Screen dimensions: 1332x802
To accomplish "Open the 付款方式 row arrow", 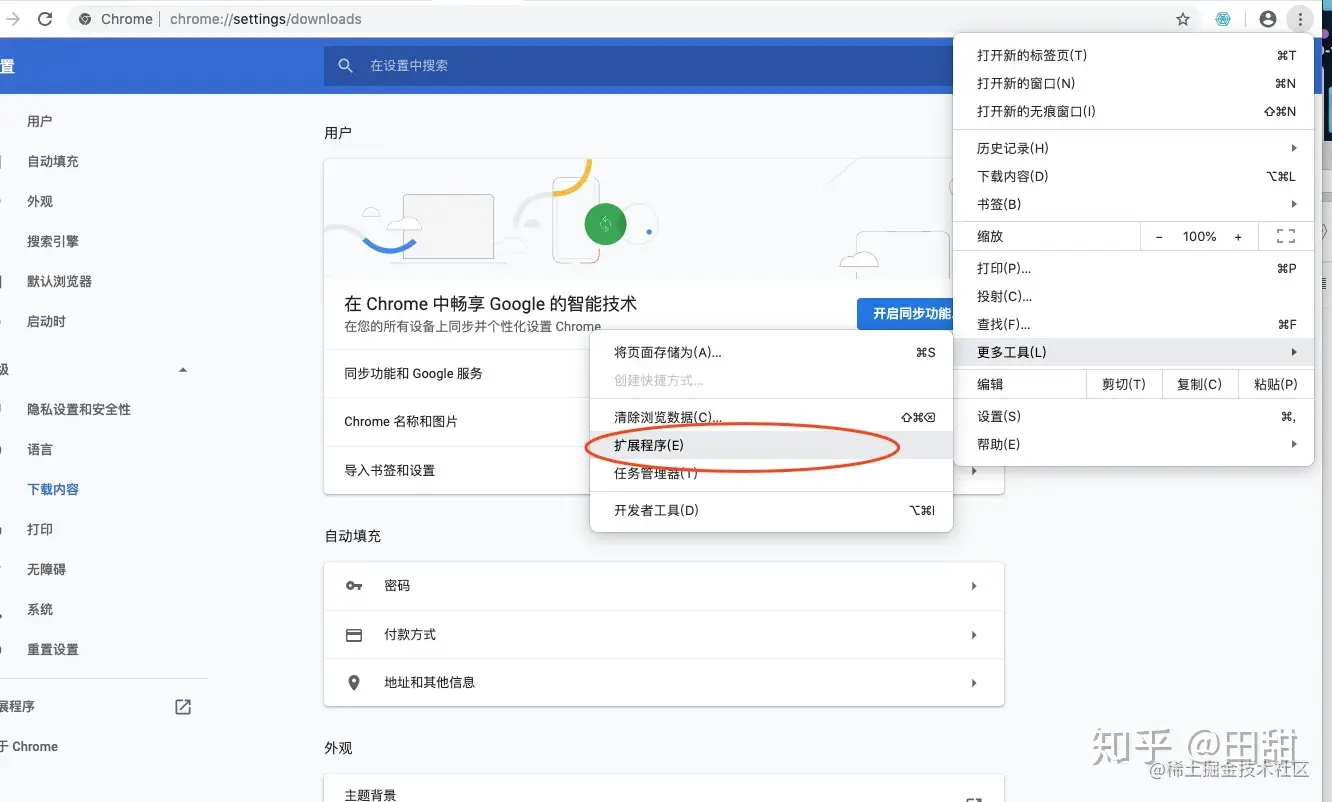I will [974, 635].
